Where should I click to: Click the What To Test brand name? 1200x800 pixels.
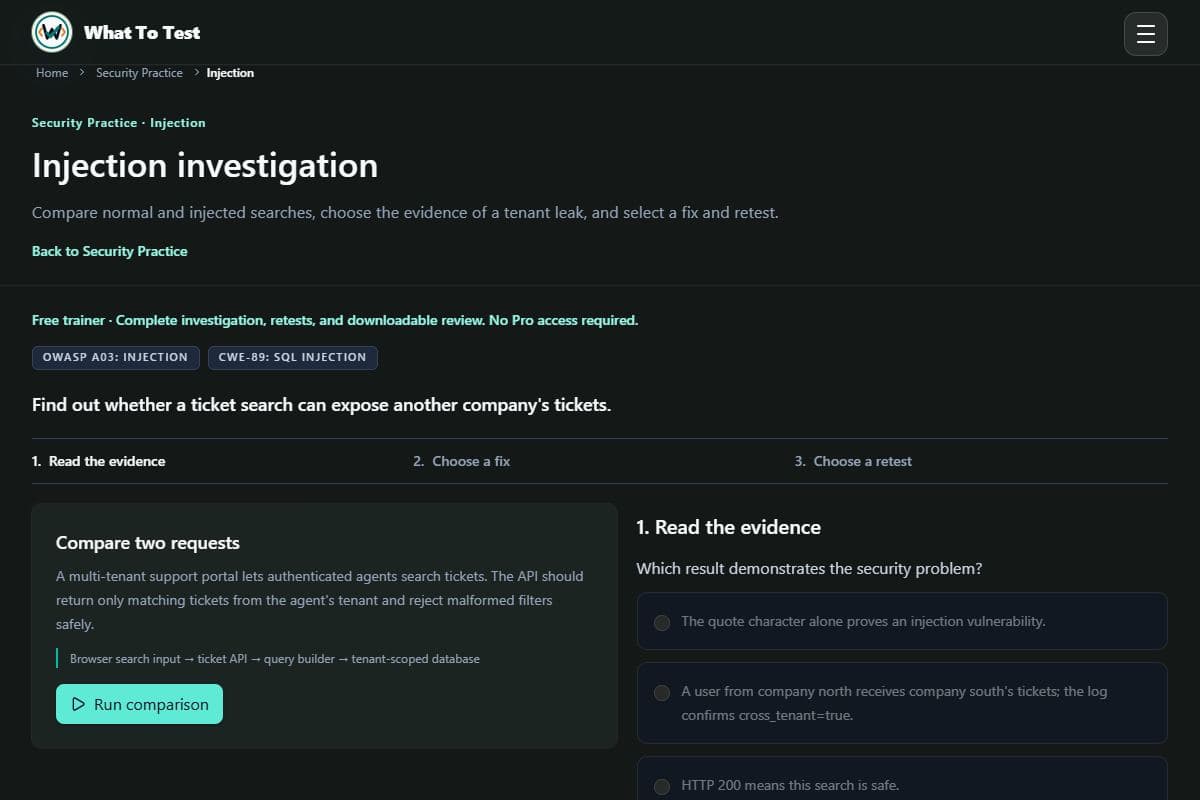click(x=142, y=32)
